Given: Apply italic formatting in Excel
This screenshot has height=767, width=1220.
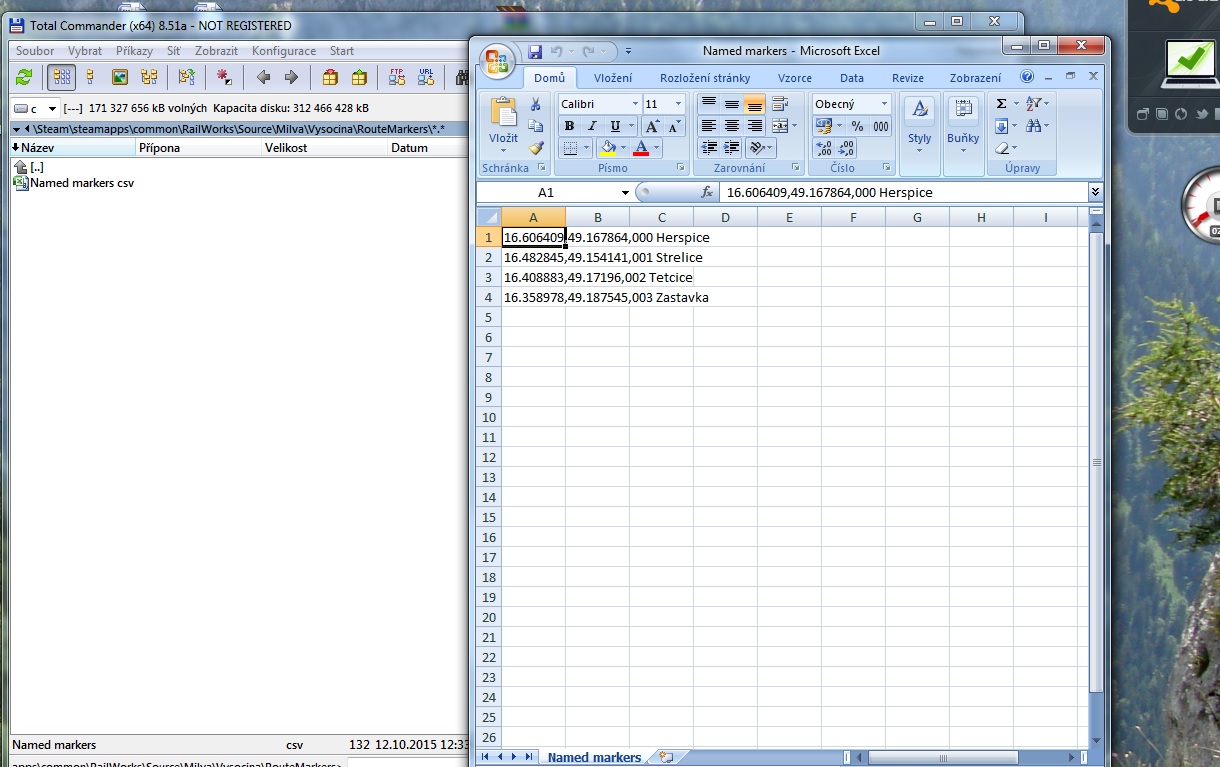Looking at the screenshot, I should pyautogui.click(x=592, y=126).
